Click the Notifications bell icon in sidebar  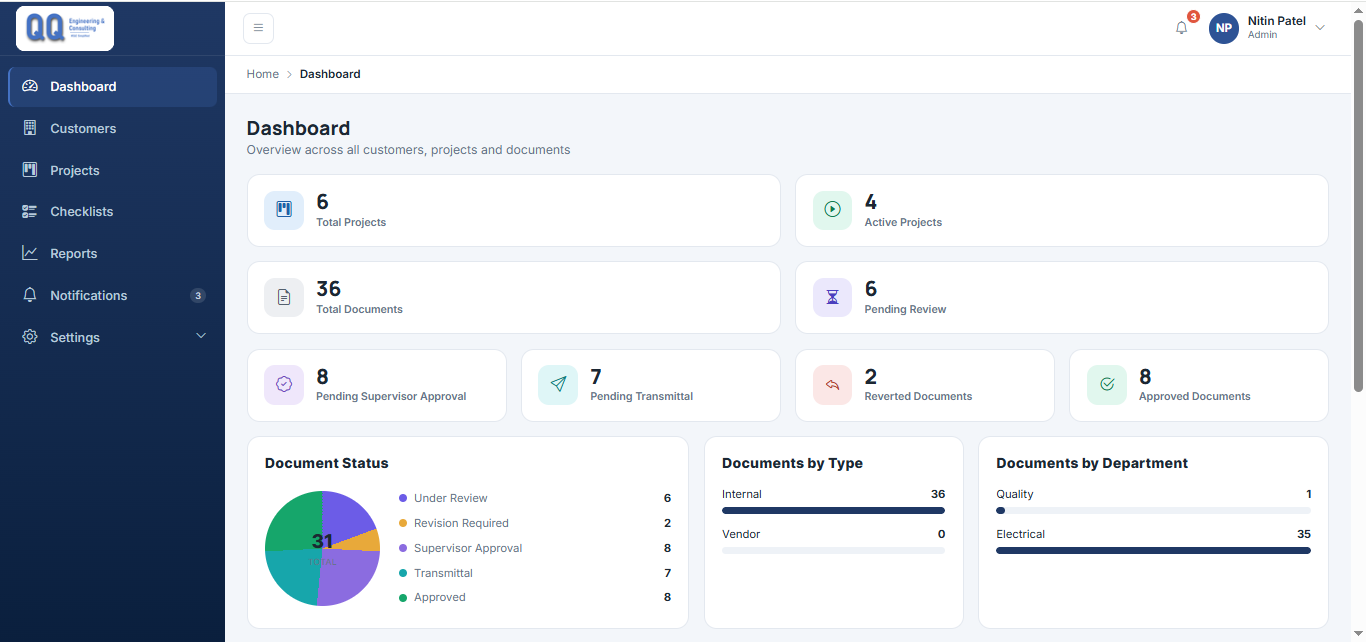[x=30, y=295]
